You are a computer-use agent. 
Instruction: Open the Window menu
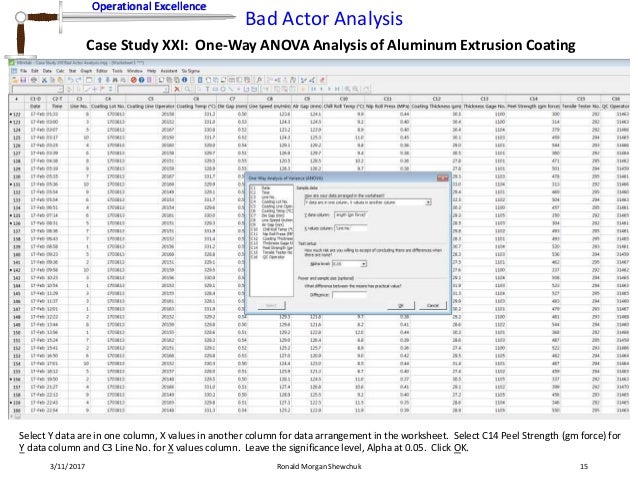click(x=134, y=71)
